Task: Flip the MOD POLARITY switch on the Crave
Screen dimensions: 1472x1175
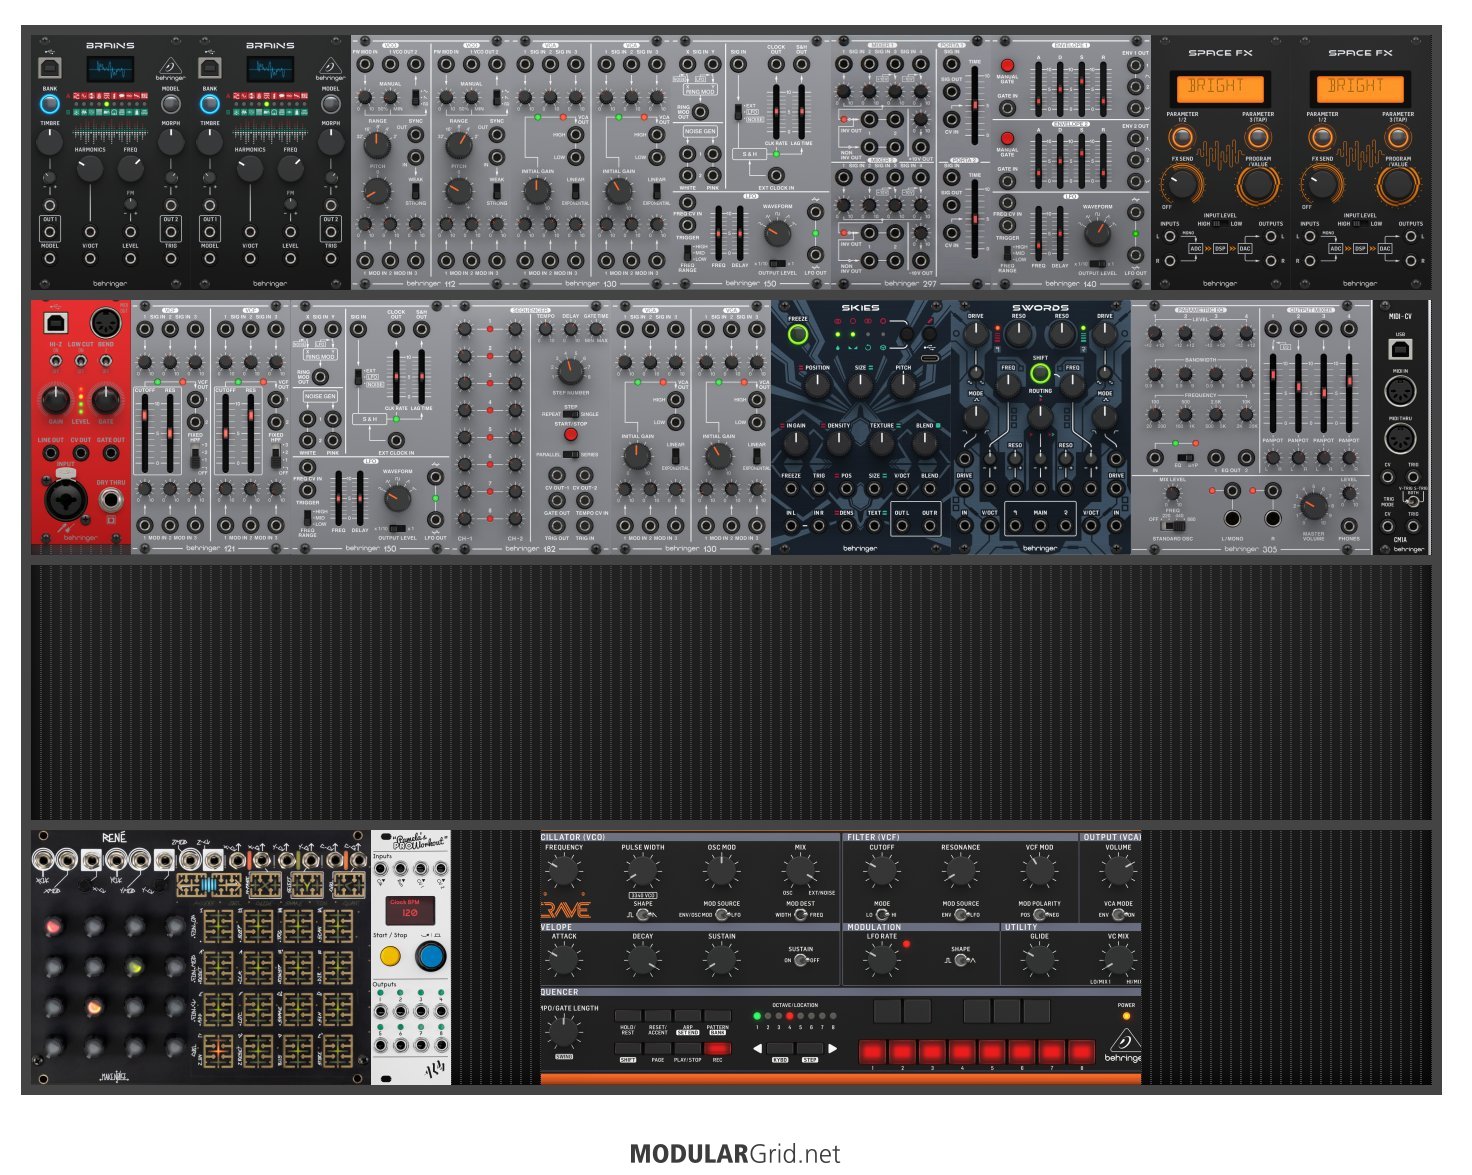Action: (x=1039, y=914)
